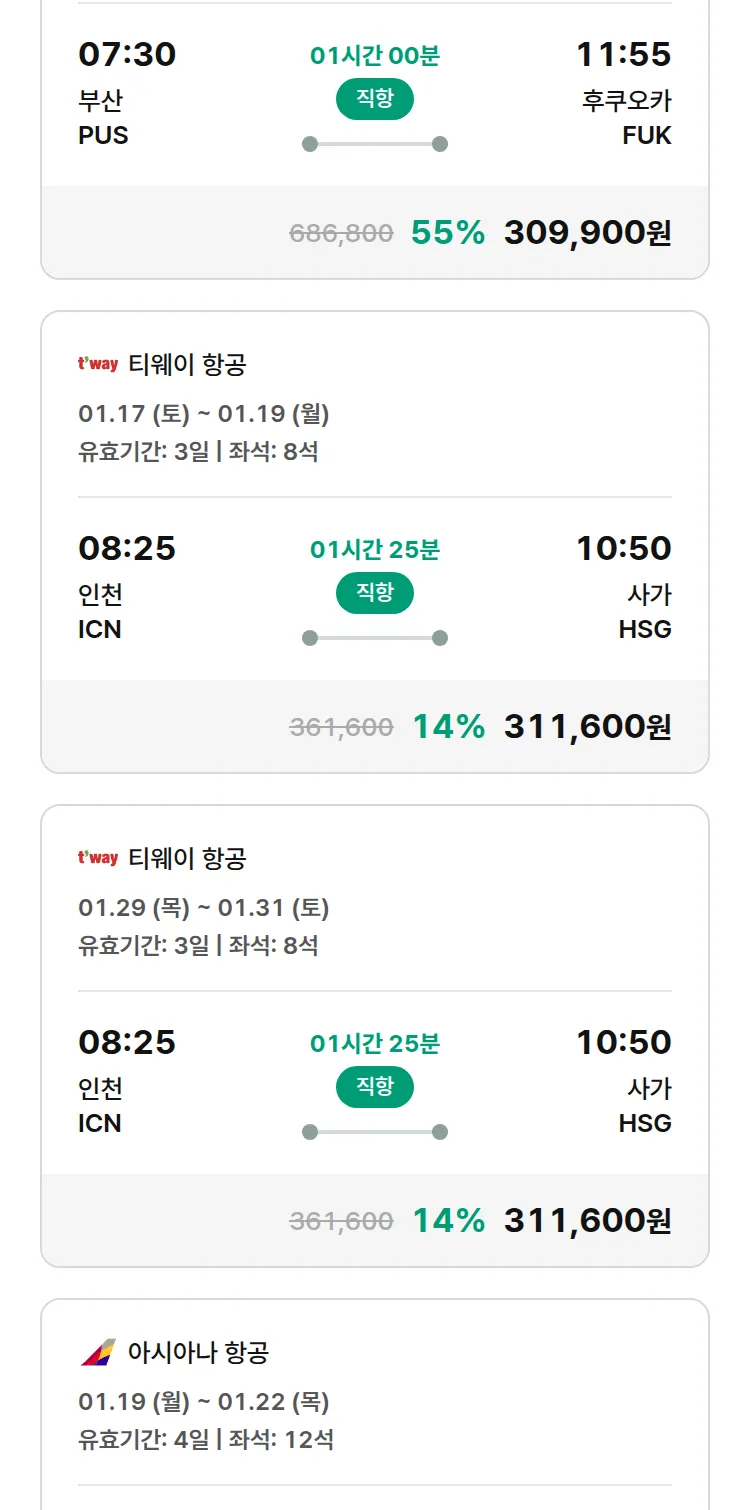This screenshot has height=1510, width=750.
Task: Click the Asiana Airlines logo icon
Action: point(98,1353)
